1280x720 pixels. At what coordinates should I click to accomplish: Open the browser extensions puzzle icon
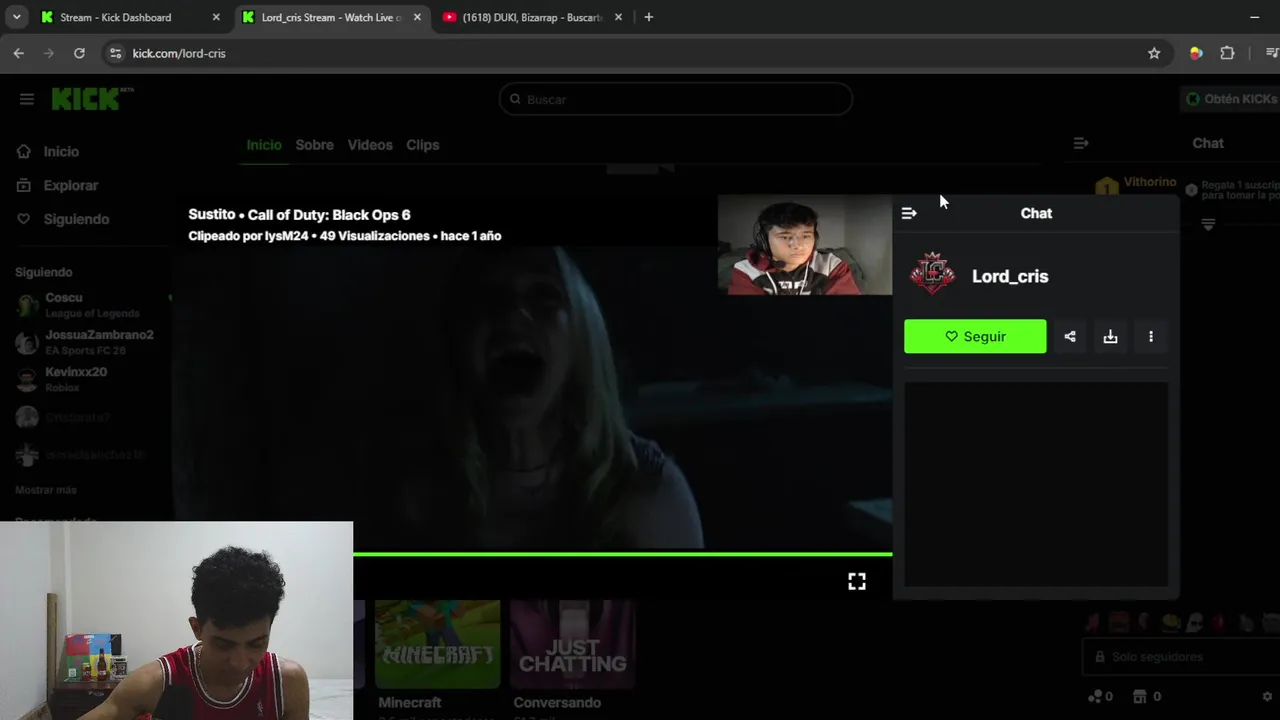pyautogui.click(x=1227, y=53)
